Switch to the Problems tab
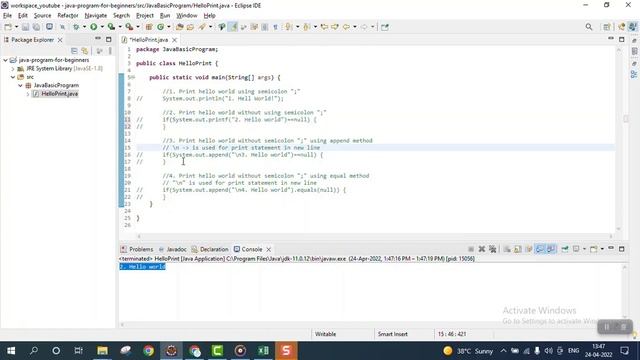The height and width of the screenshot is (360, 640). 137,249
